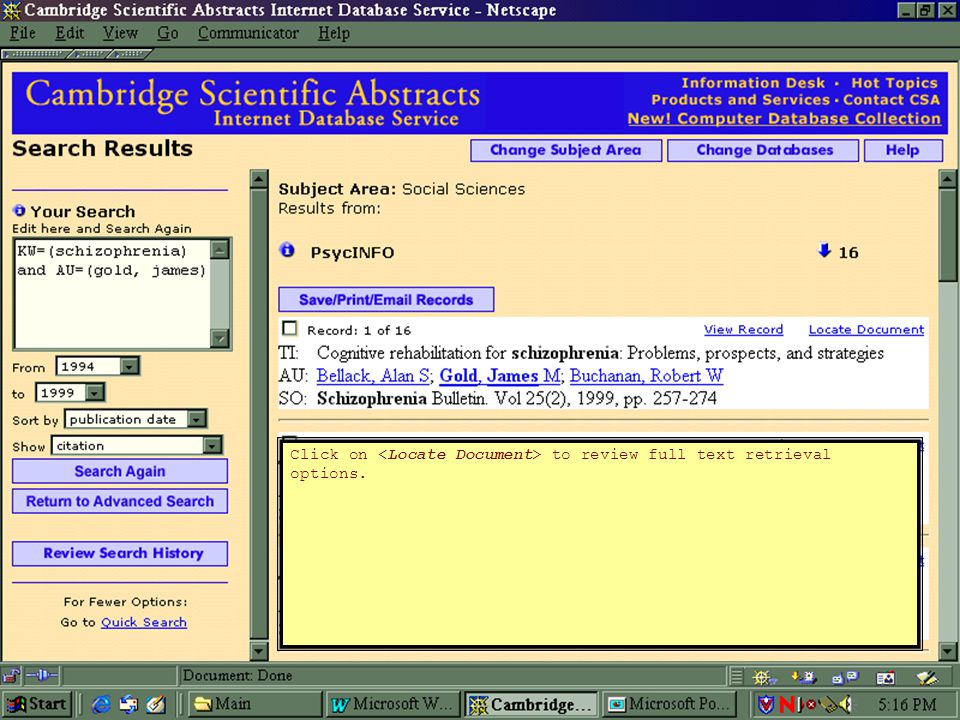
Task: Open the Go menu
Action: pos(168,33)
